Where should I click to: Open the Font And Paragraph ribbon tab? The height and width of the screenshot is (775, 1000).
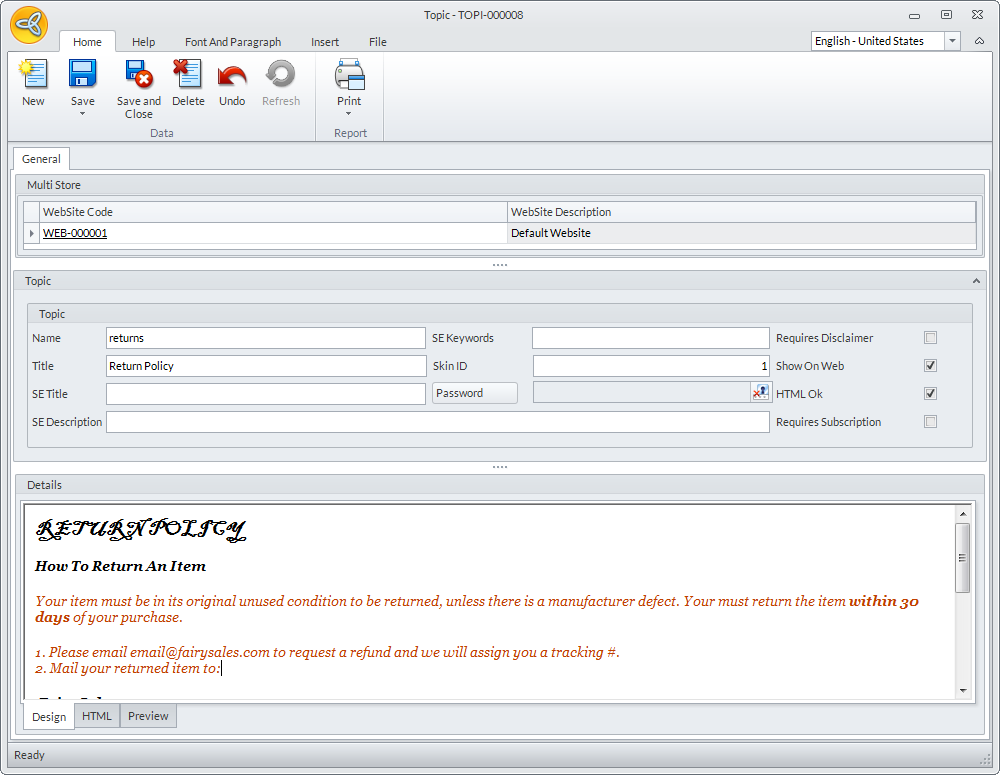click(x=233, y=42)
